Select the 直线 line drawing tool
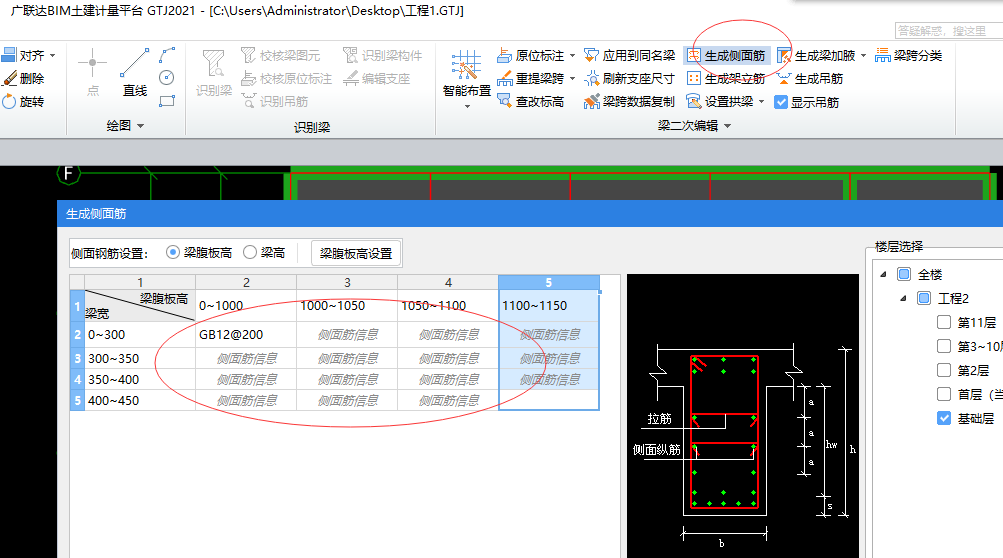Viewport: 1003px width, 558px height. point(135,72)
